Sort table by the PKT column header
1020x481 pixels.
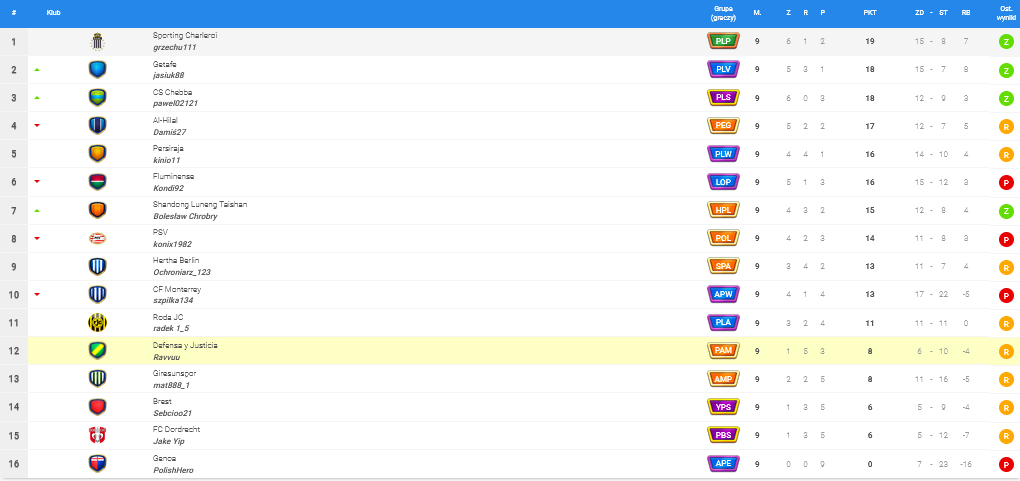pyautogui.click(x=870, y=13)
